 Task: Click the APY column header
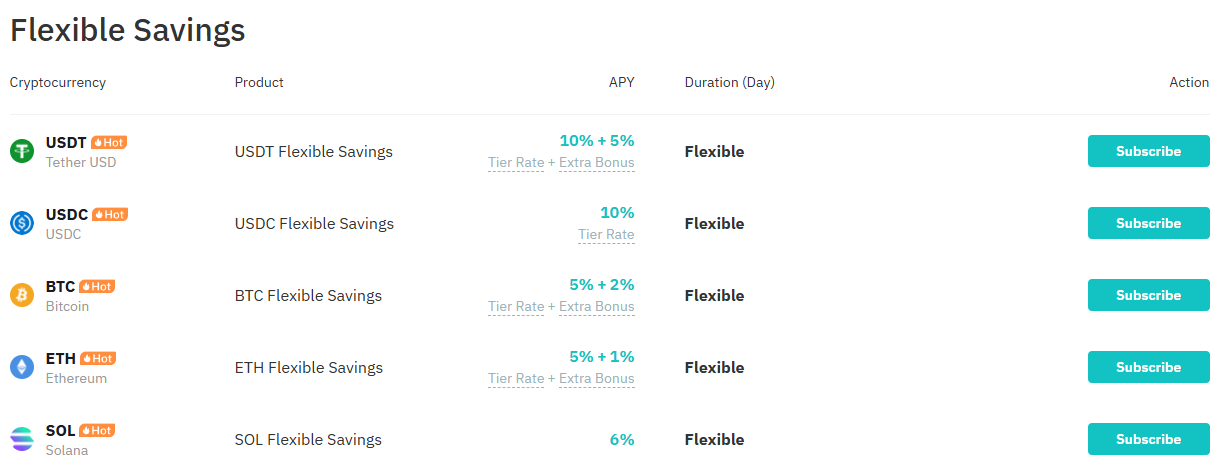[622, 82]
